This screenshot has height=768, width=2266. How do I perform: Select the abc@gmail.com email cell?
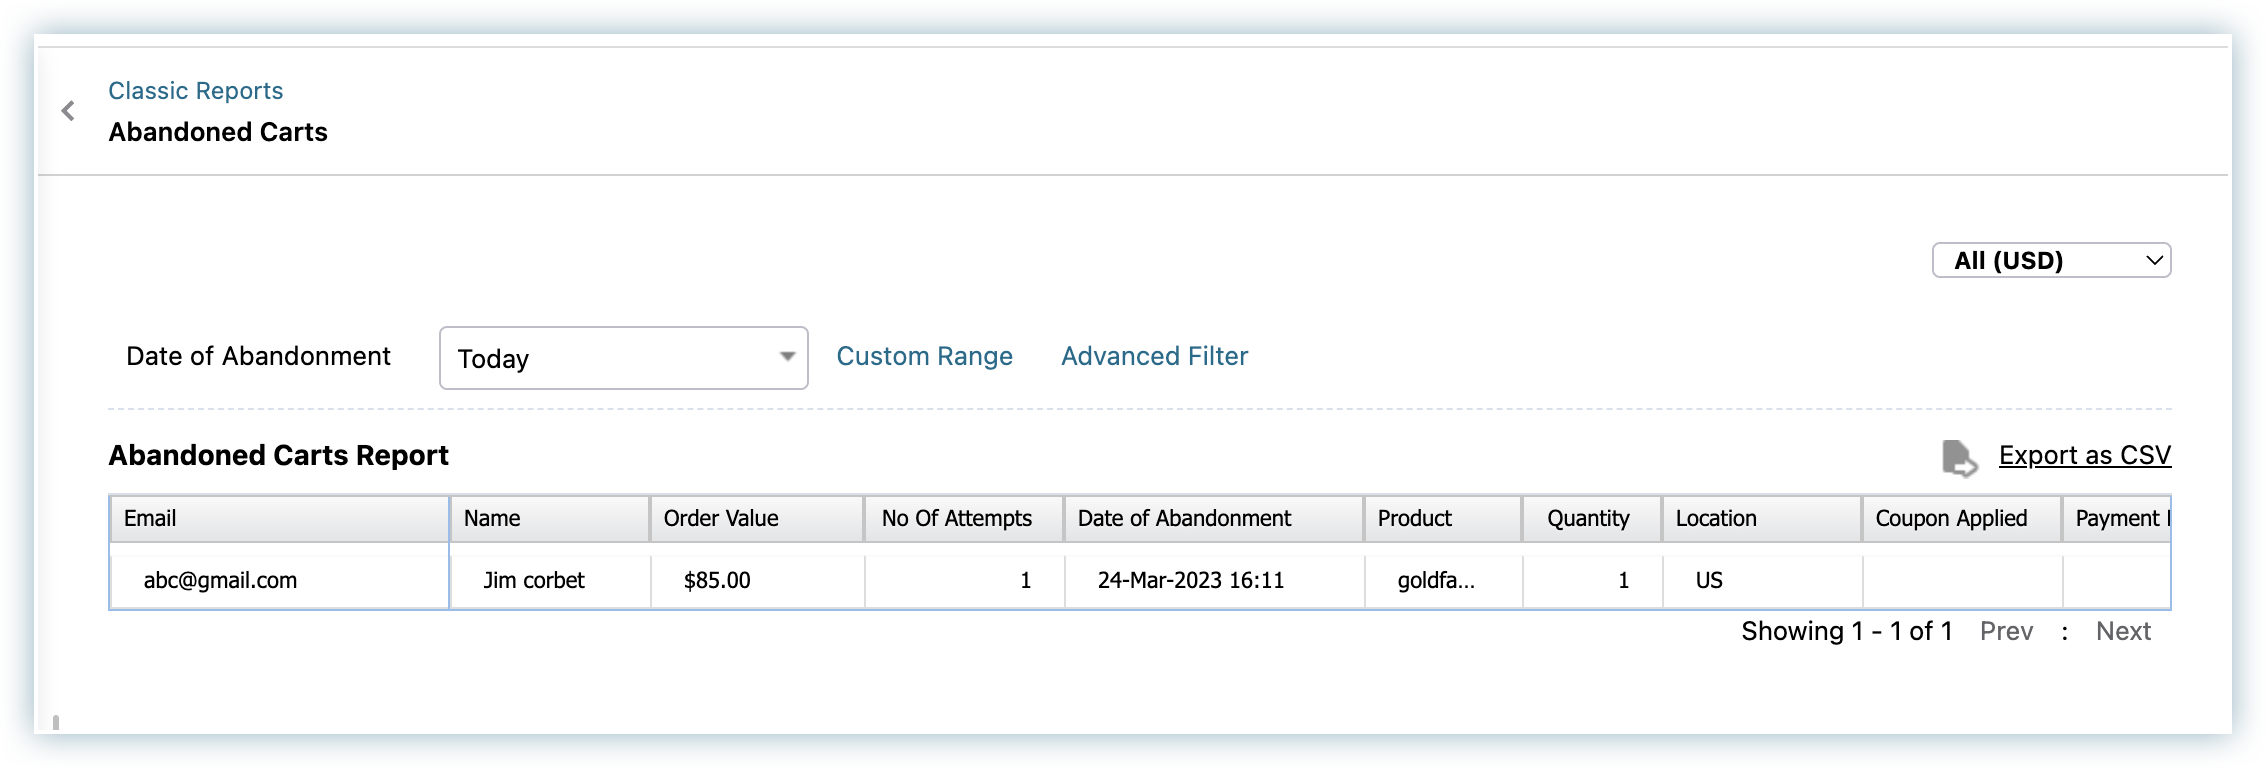[221, 581]
